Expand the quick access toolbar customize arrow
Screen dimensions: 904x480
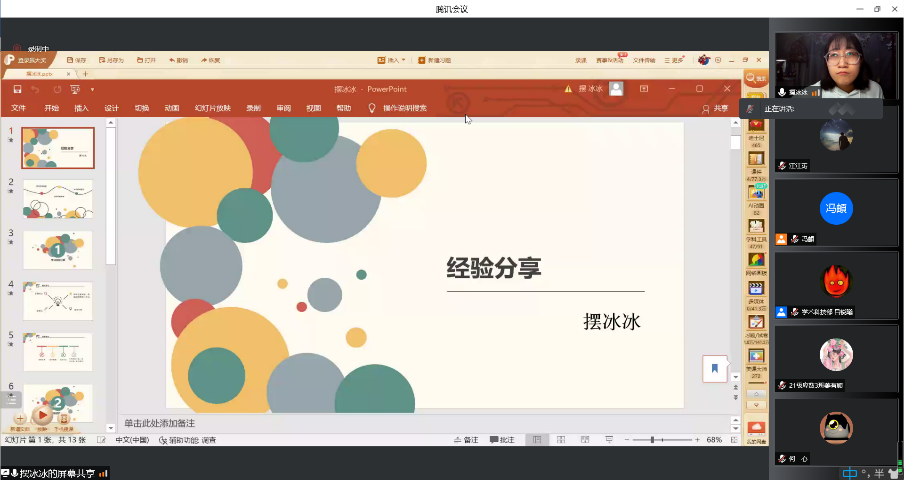tap(91, 89)
